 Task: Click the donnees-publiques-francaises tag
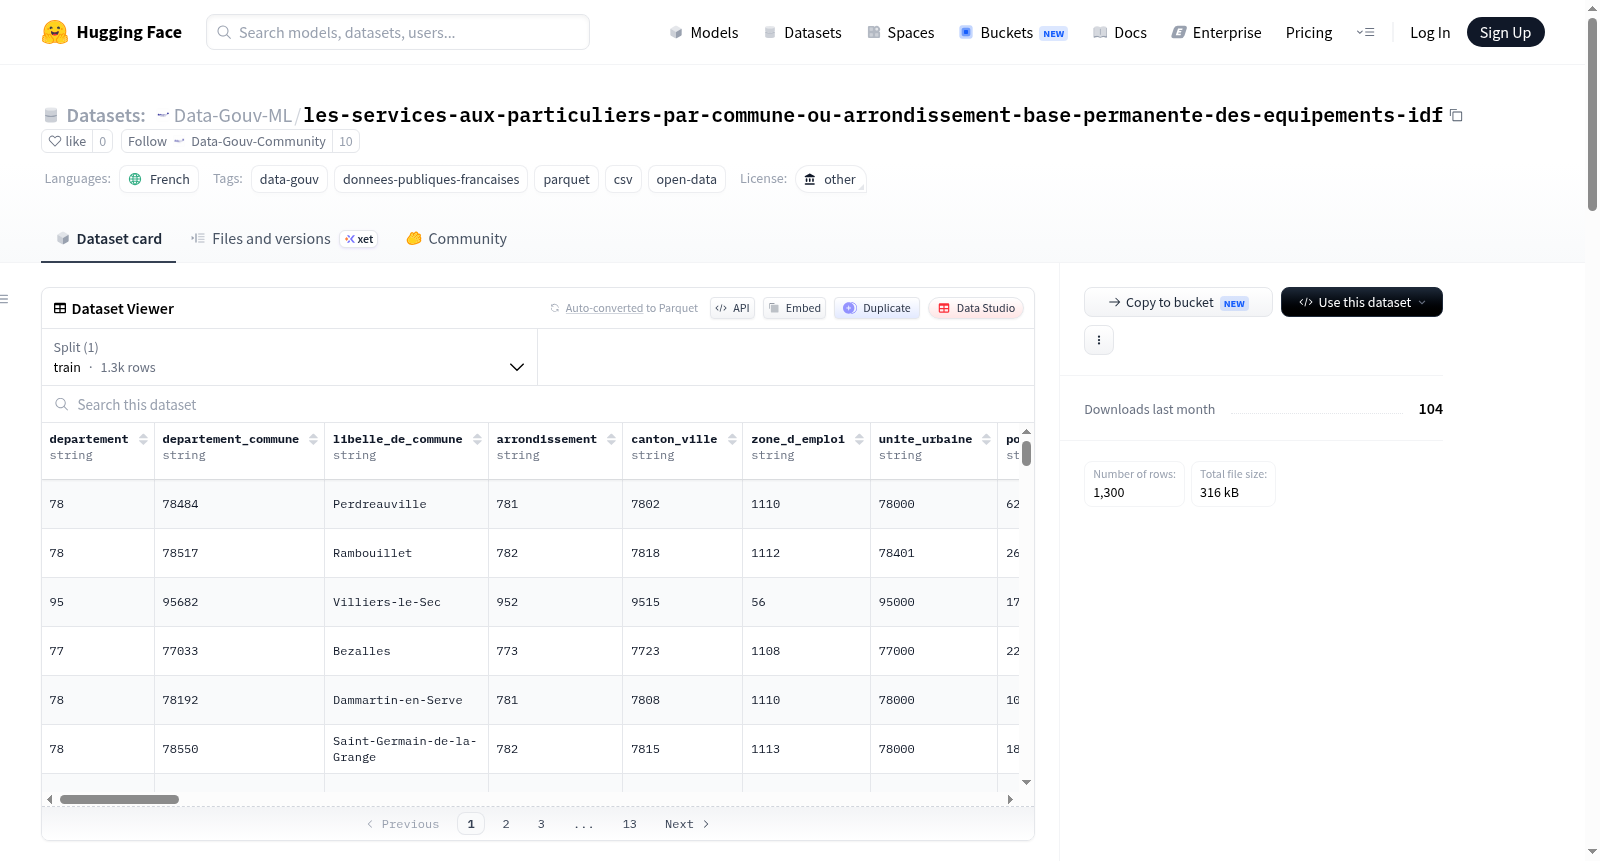(x=431, y=179)
